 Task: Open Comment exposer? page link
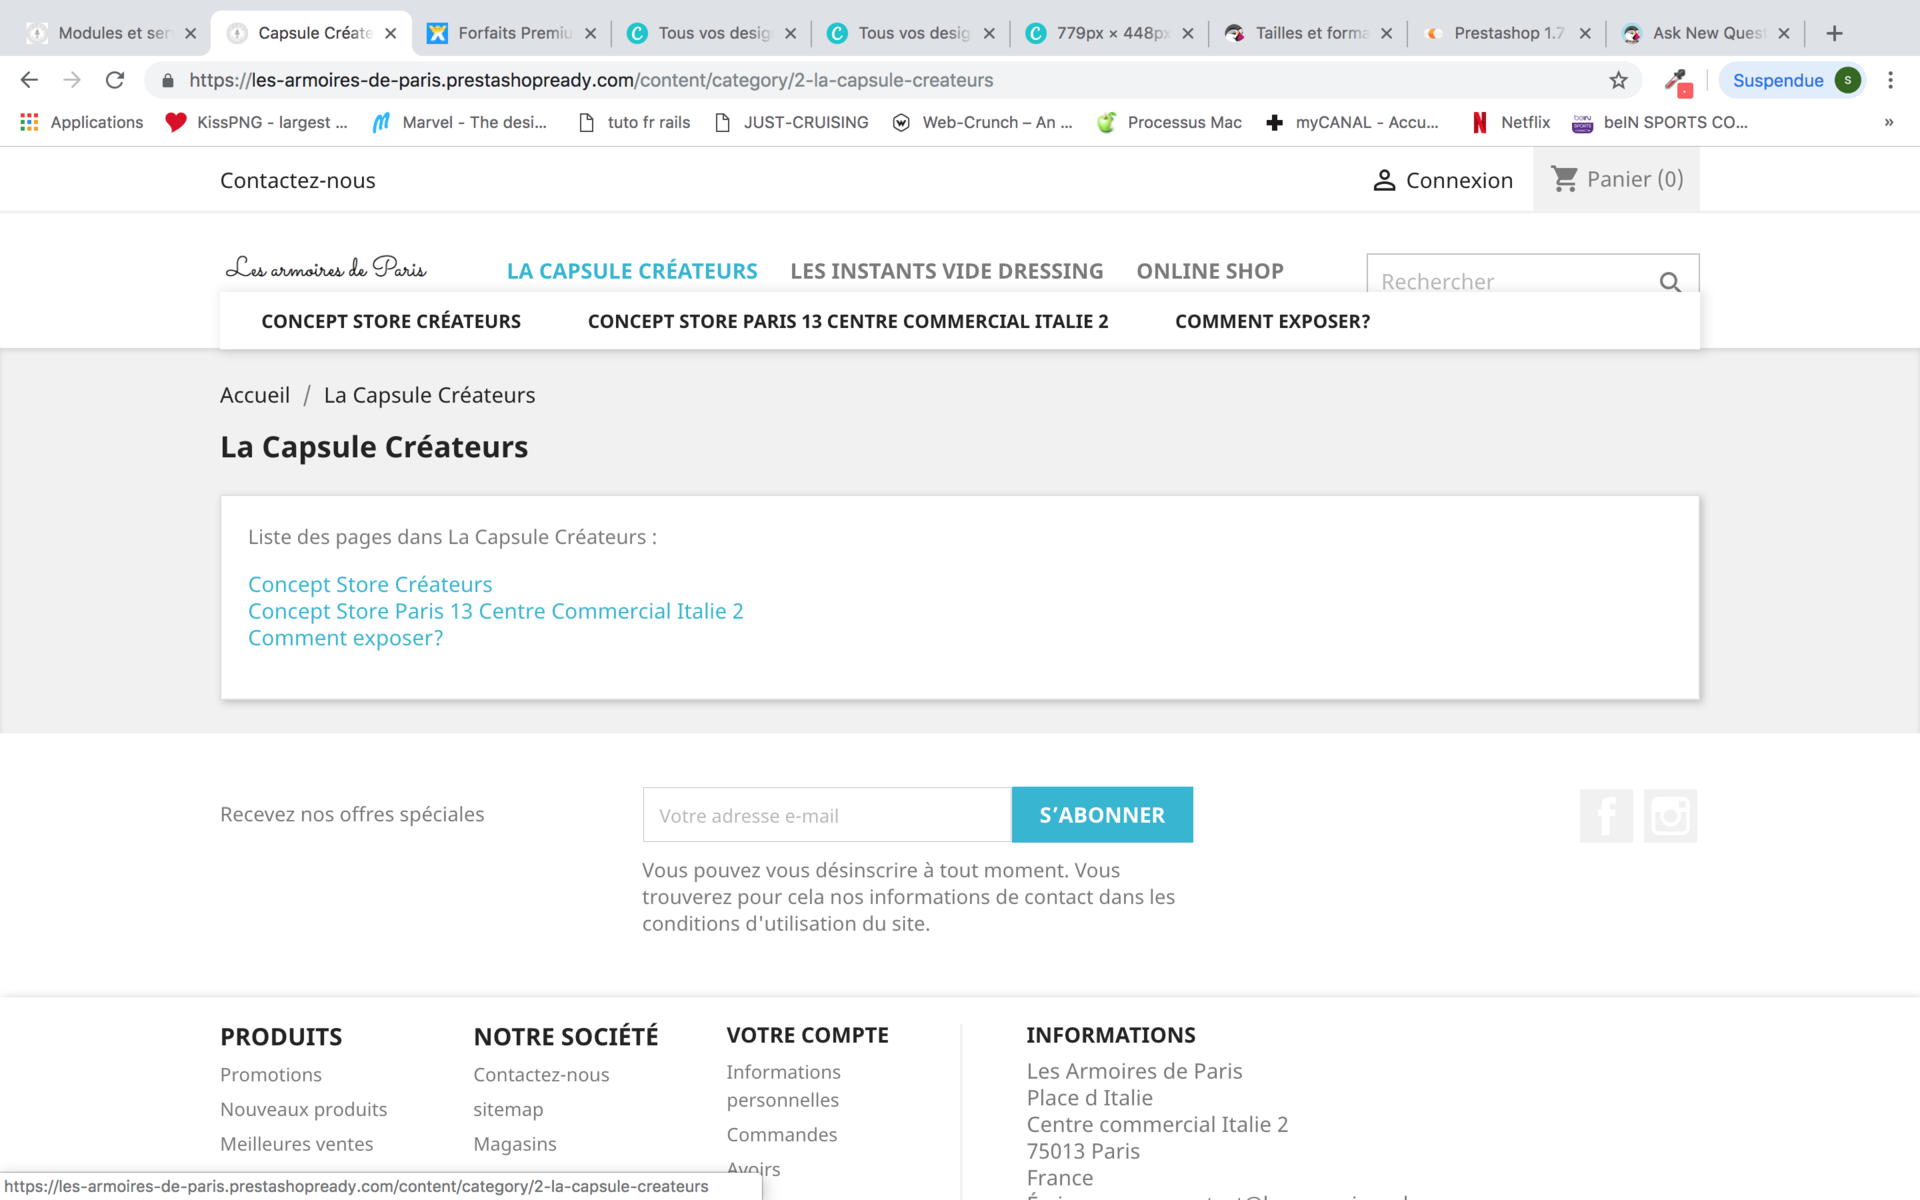point(345,638)
